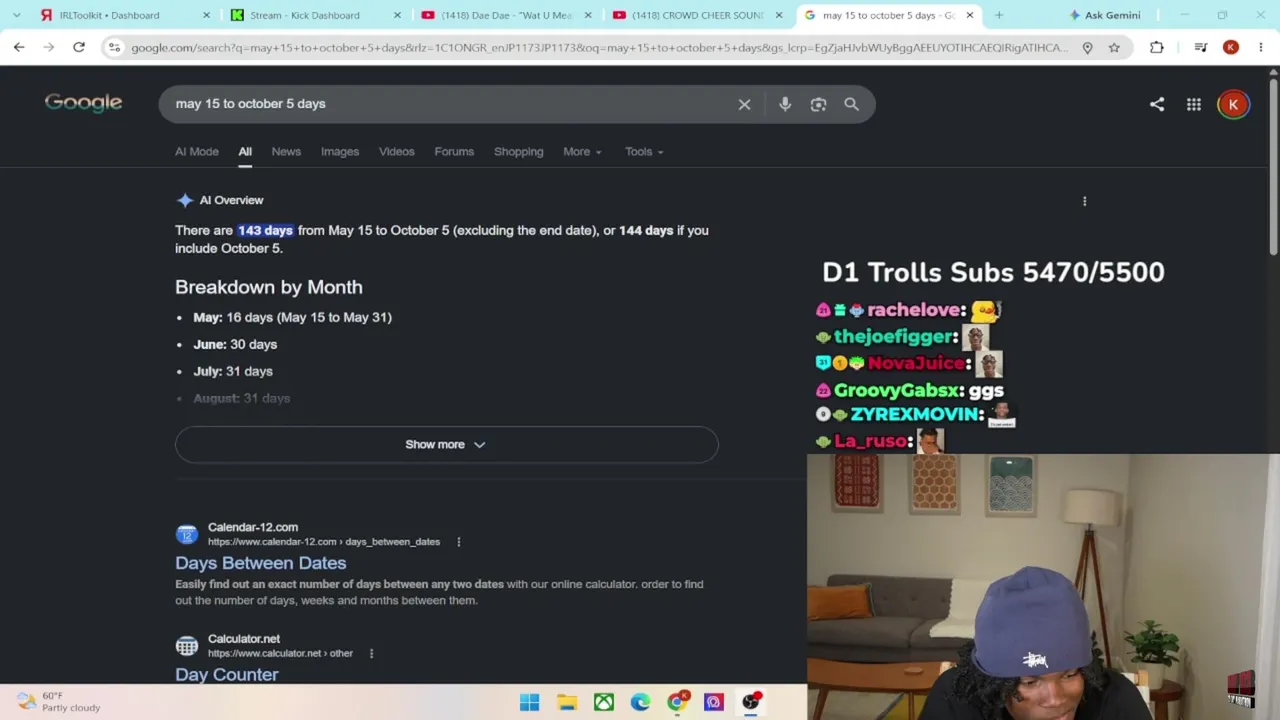Open the Xbox app on taskbar
1280x720 pixels.
click(604, 702)
